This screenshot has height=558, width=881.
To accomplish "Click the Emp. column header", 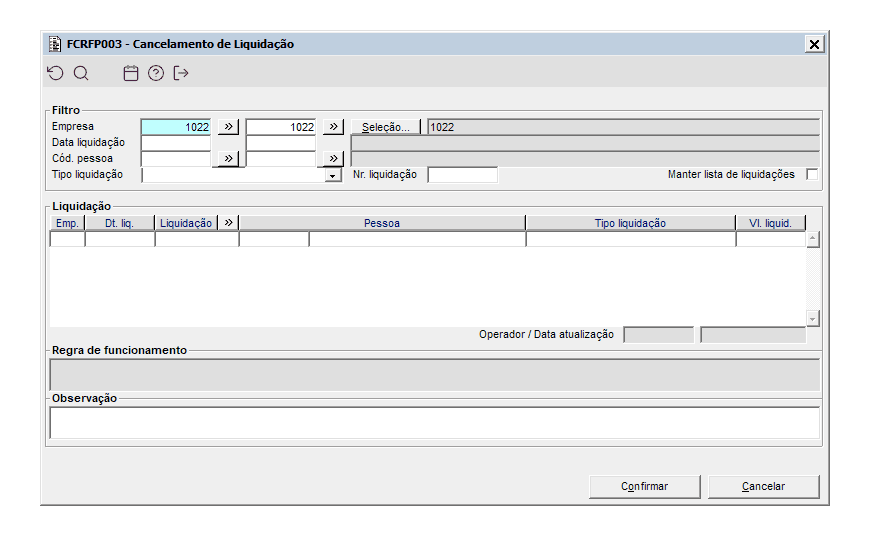I will 67,223.
